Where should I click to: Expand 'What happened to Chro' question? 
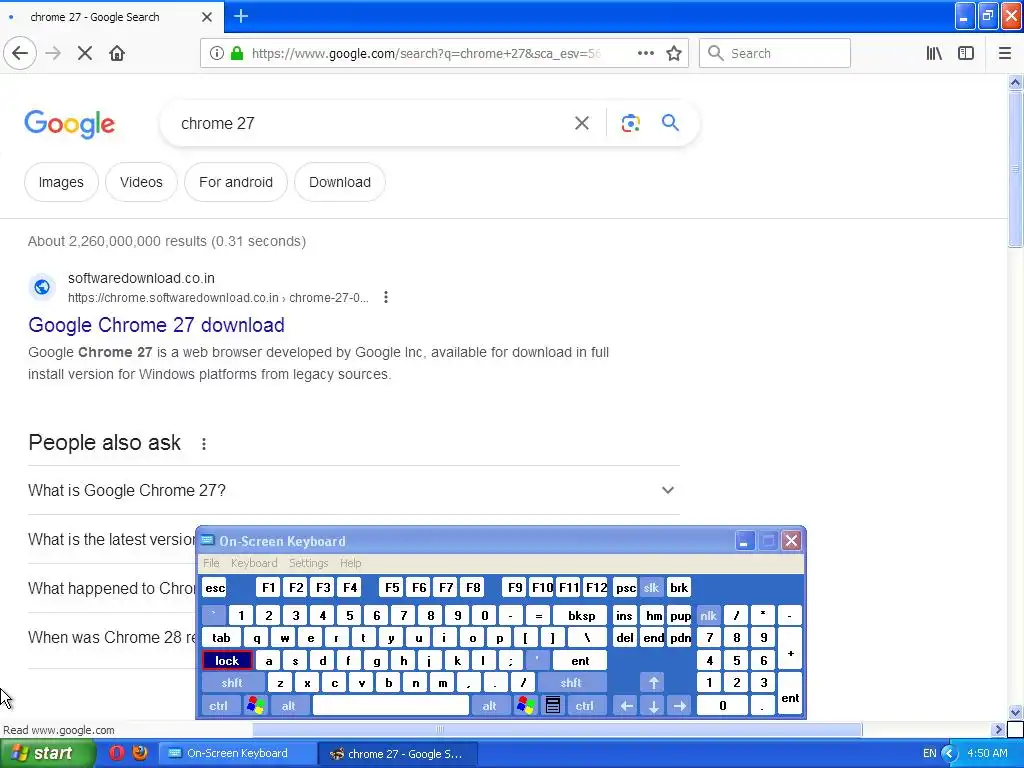(x=112, y=588)
